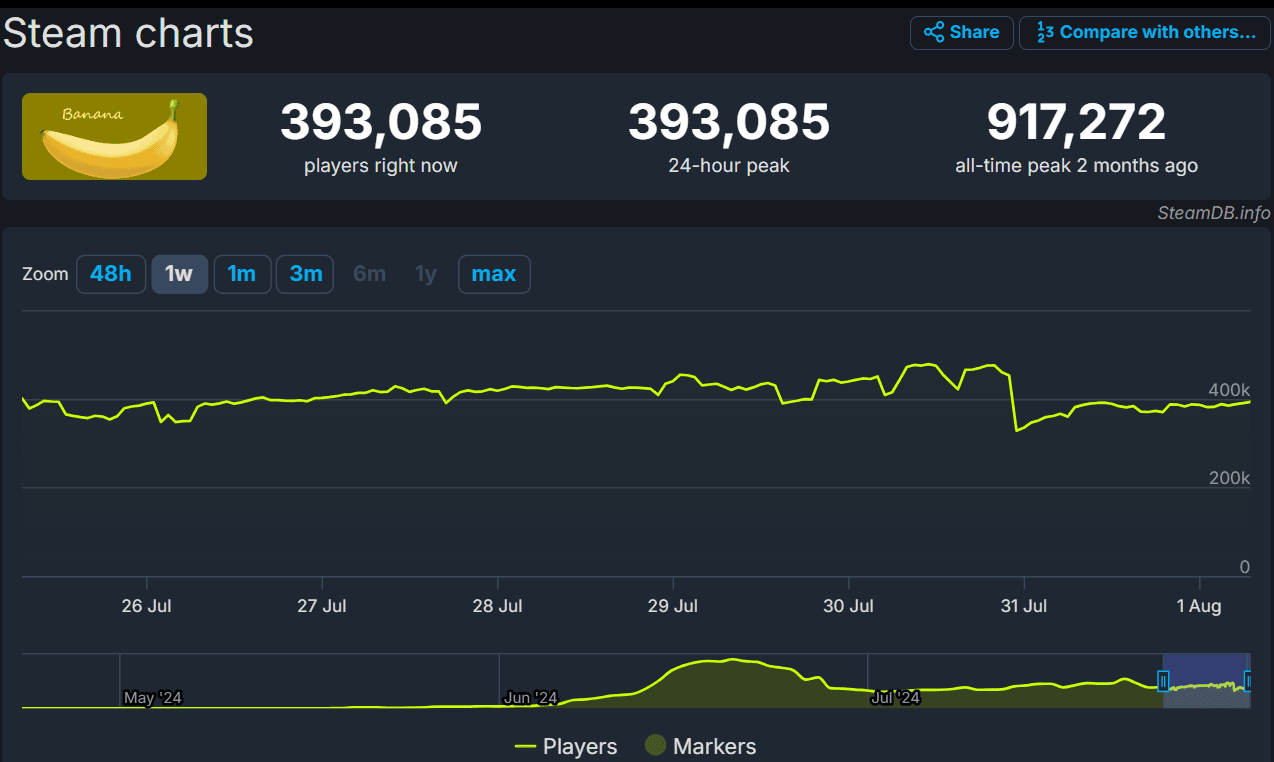Click the 917,272 all-time peak value

pos(1076,122)
